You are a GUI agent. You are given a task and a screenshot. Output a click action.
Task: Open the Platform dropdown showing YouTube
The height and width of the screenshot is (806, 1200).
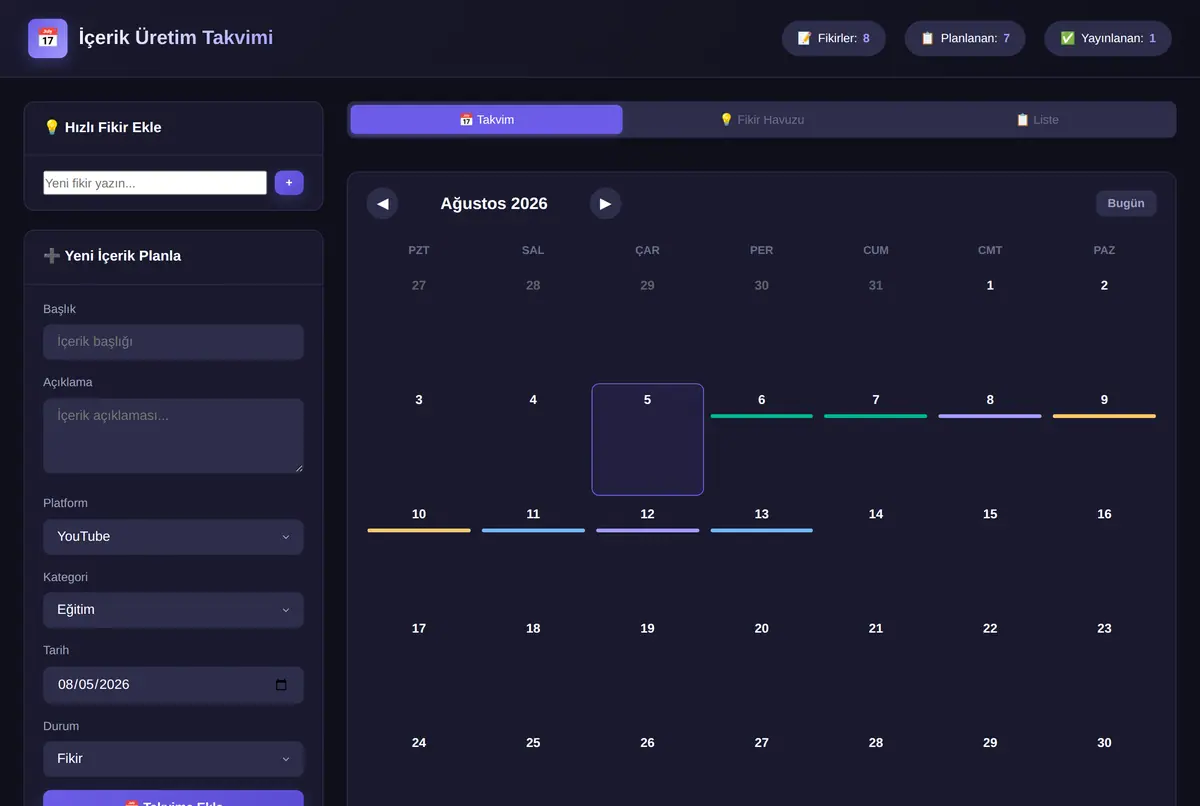click(173, 537)
